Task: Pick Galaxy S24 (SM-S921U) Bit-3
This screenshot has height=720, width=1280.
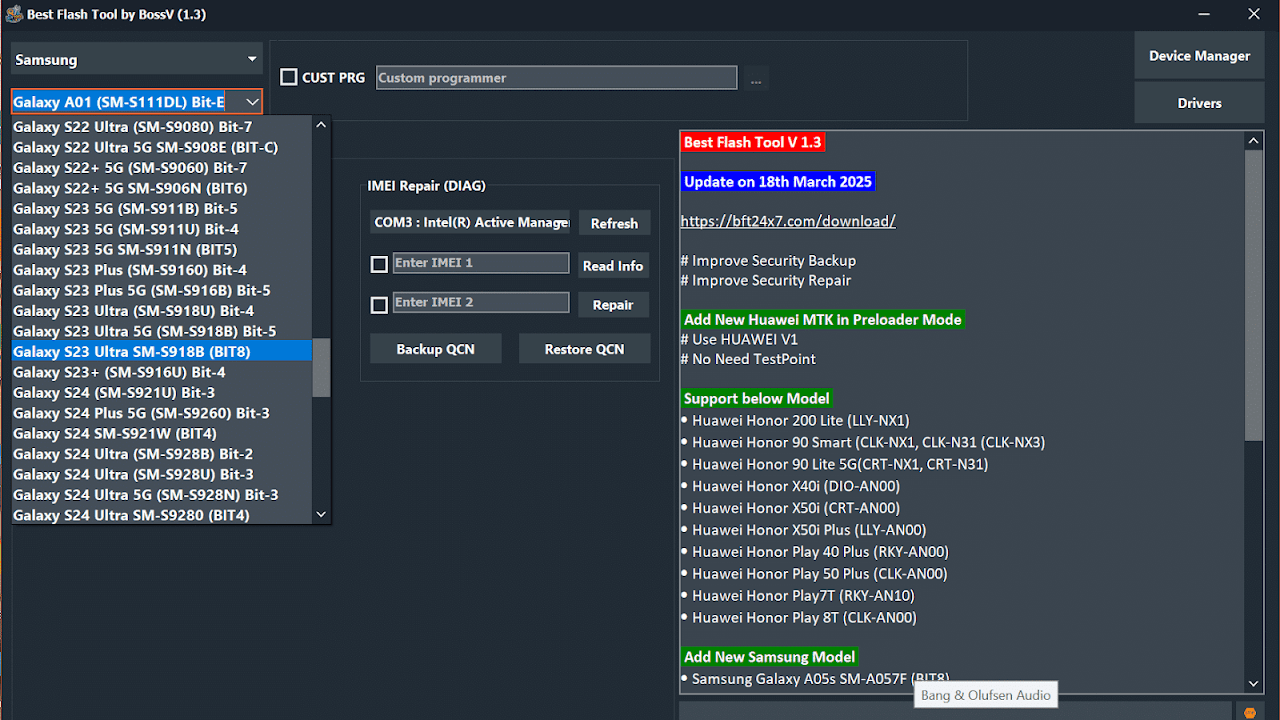Action: point(162,392)
